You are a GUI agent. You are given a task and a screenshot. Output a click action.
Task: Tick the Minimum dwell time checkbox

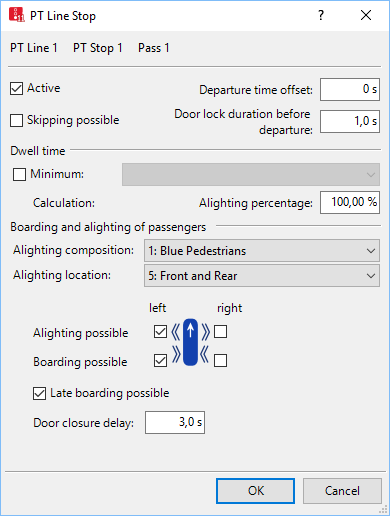click(x=19, y=174)
